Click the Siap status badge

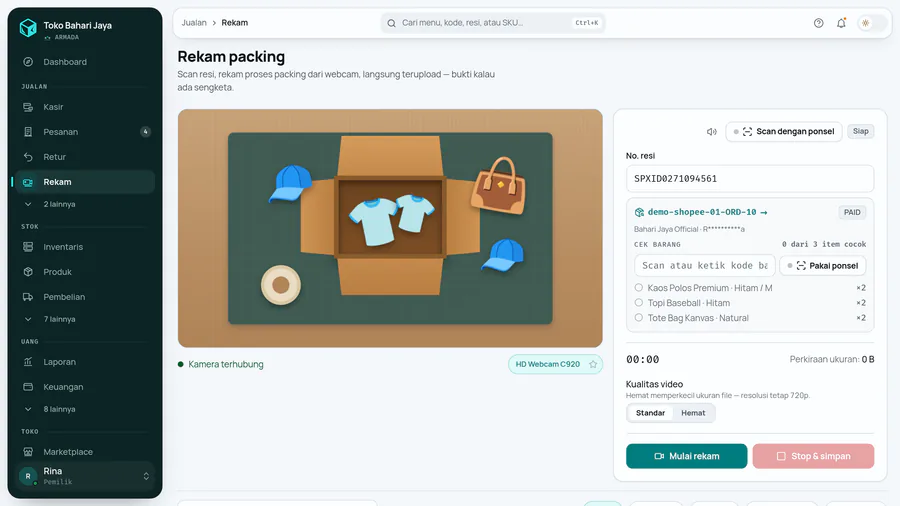pos(860,131)
